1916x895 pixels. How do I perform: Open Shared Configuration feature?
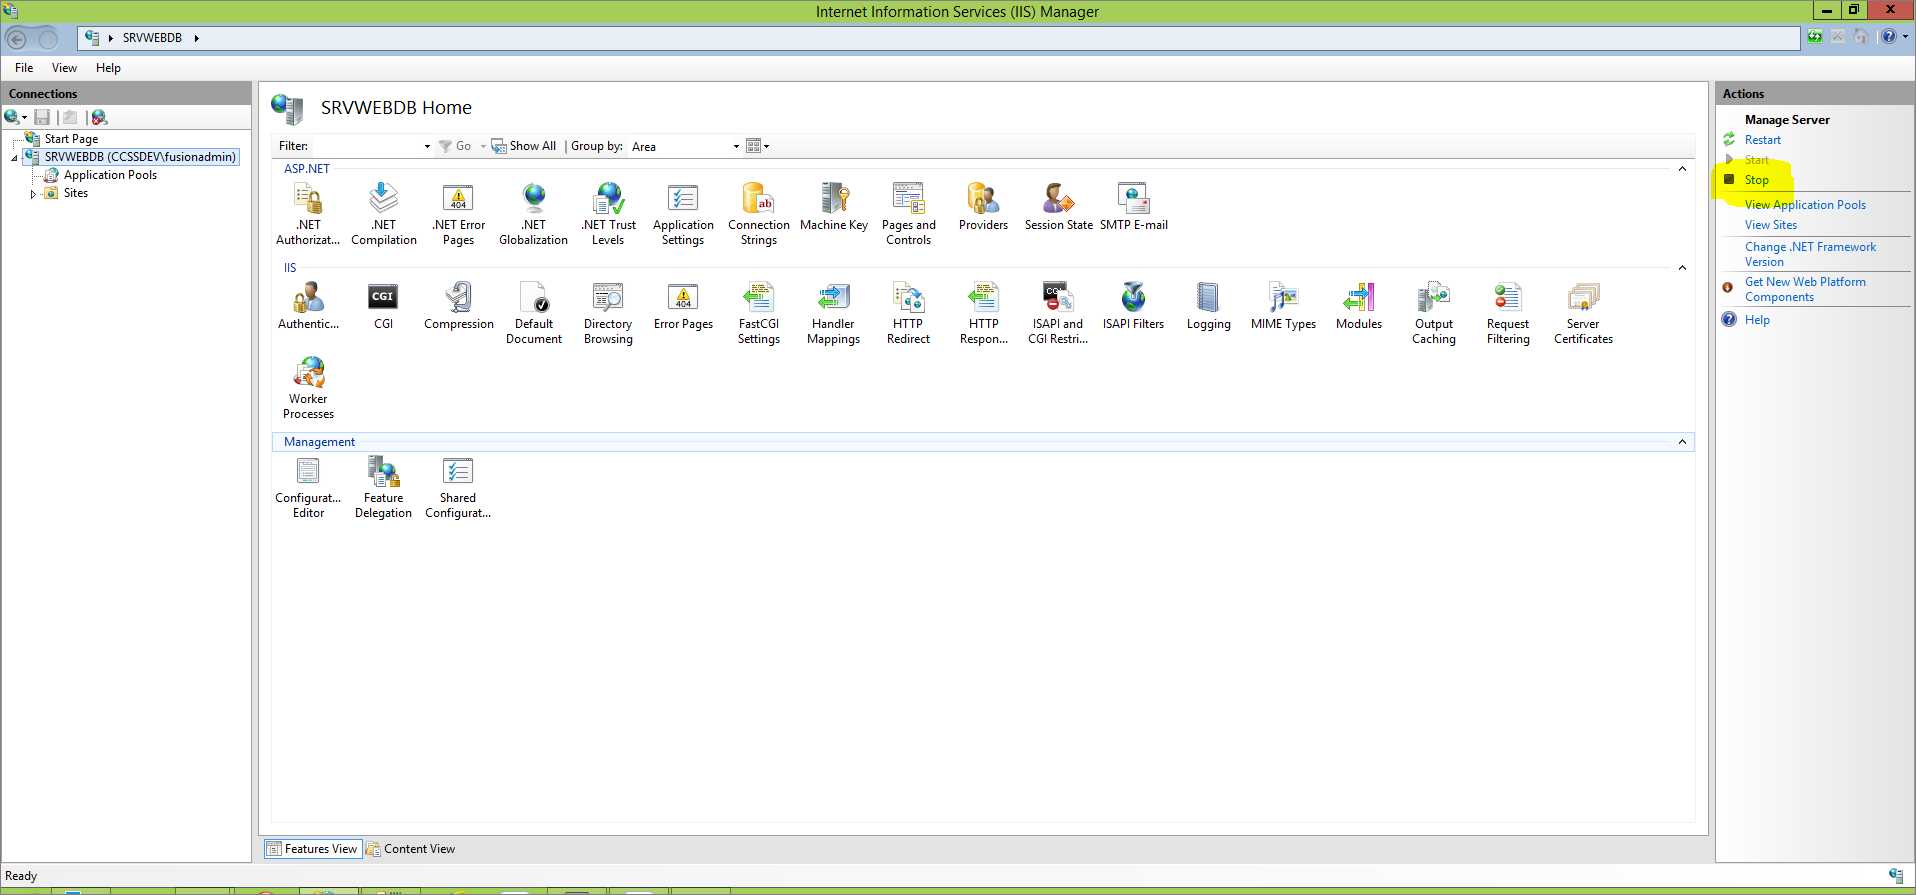point(458,487)
